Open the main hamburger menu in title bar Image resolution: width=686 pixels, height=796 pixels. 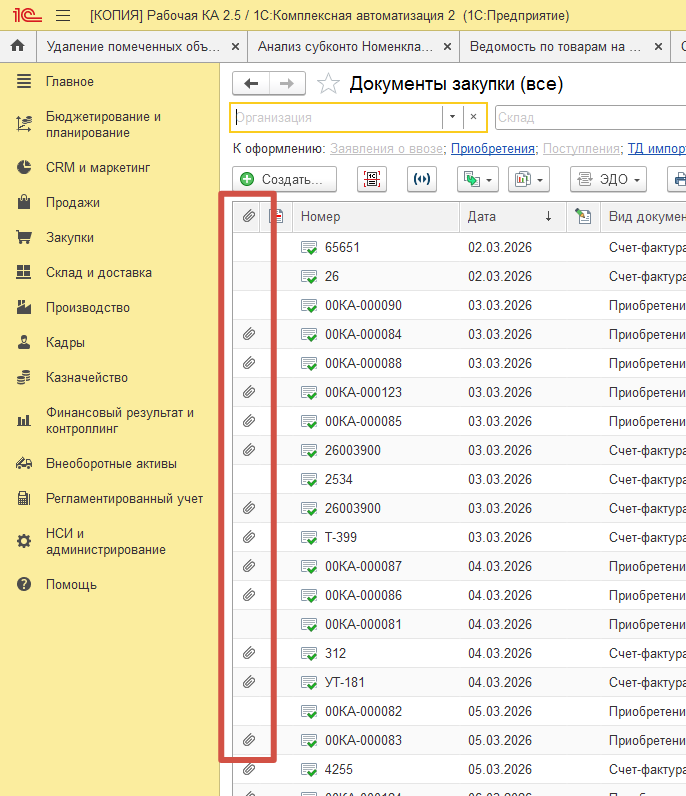[x=63, y=16]
